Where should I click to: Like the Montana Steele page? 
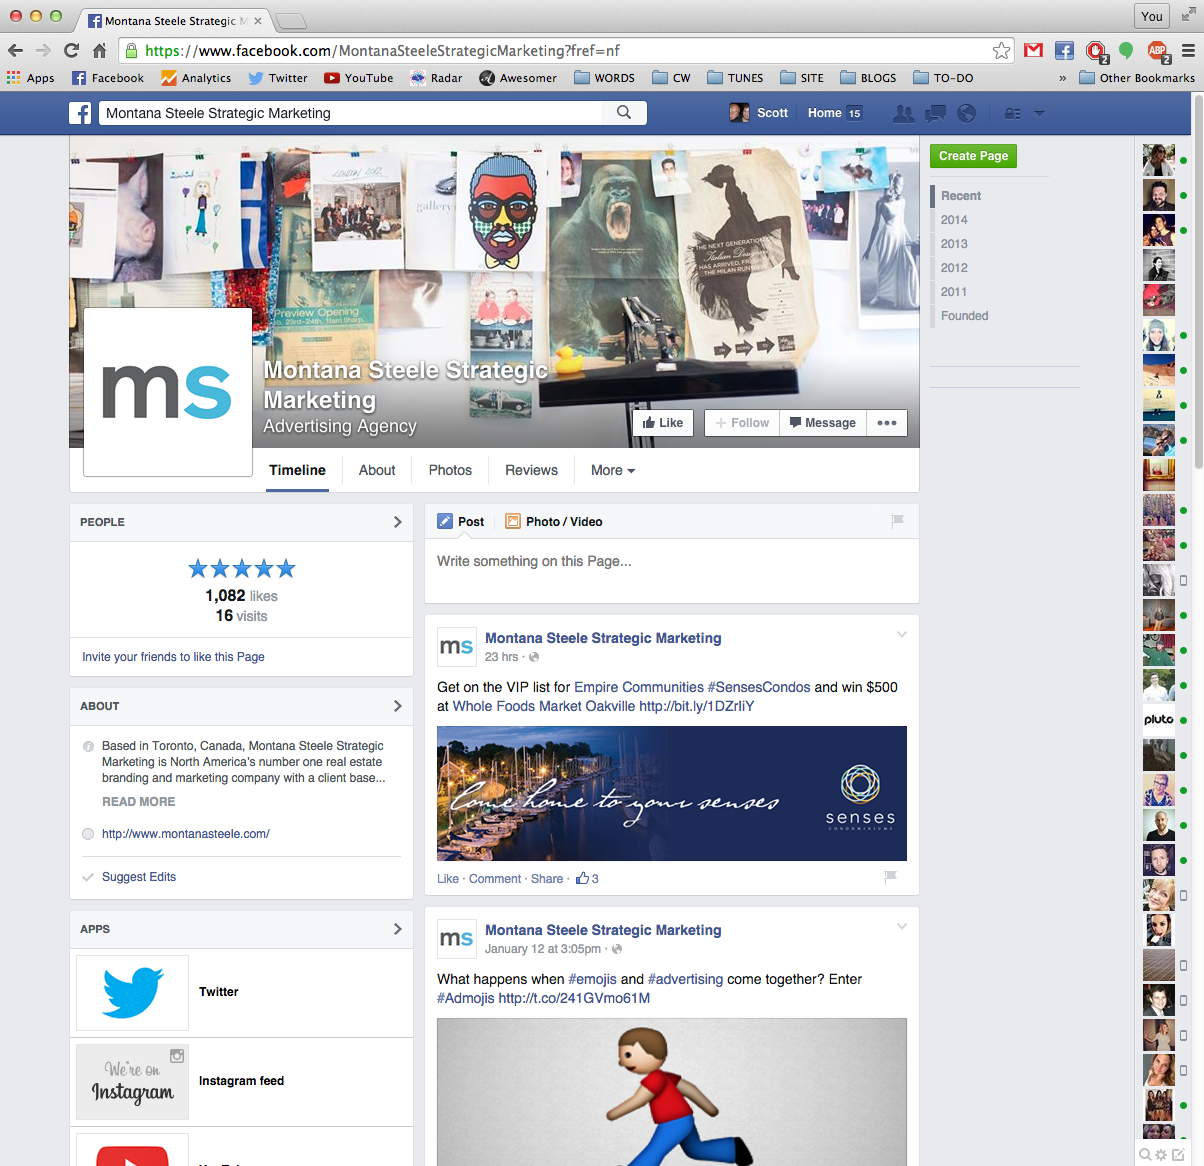(x=662, y=423)
